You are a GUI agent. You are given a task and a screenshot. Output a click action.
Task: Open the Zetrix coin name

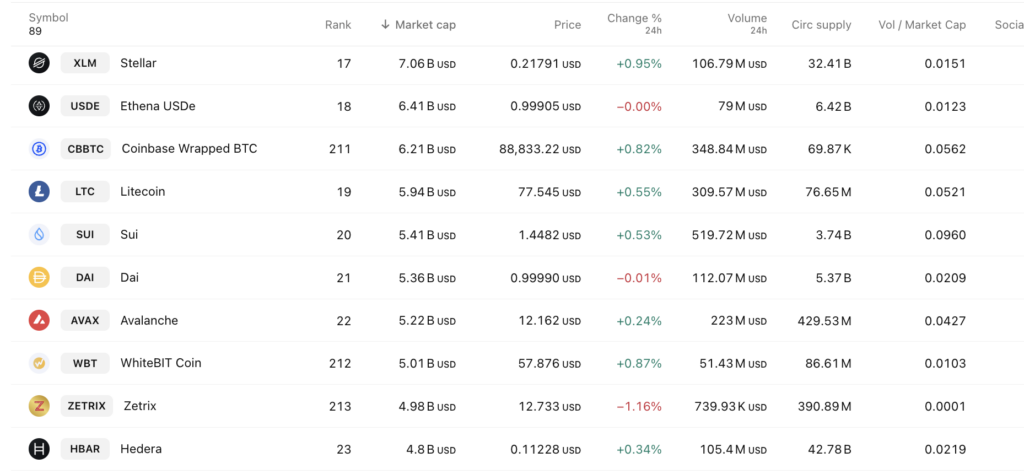point(140,406)
